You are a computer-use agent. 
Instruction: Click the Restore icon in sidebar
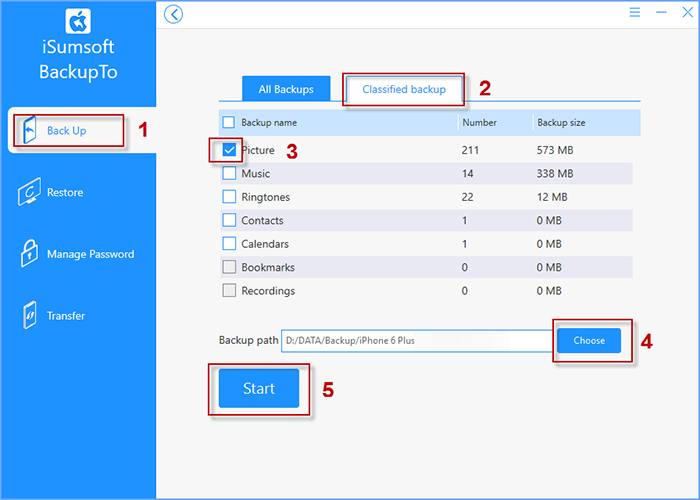click(29, 192)
